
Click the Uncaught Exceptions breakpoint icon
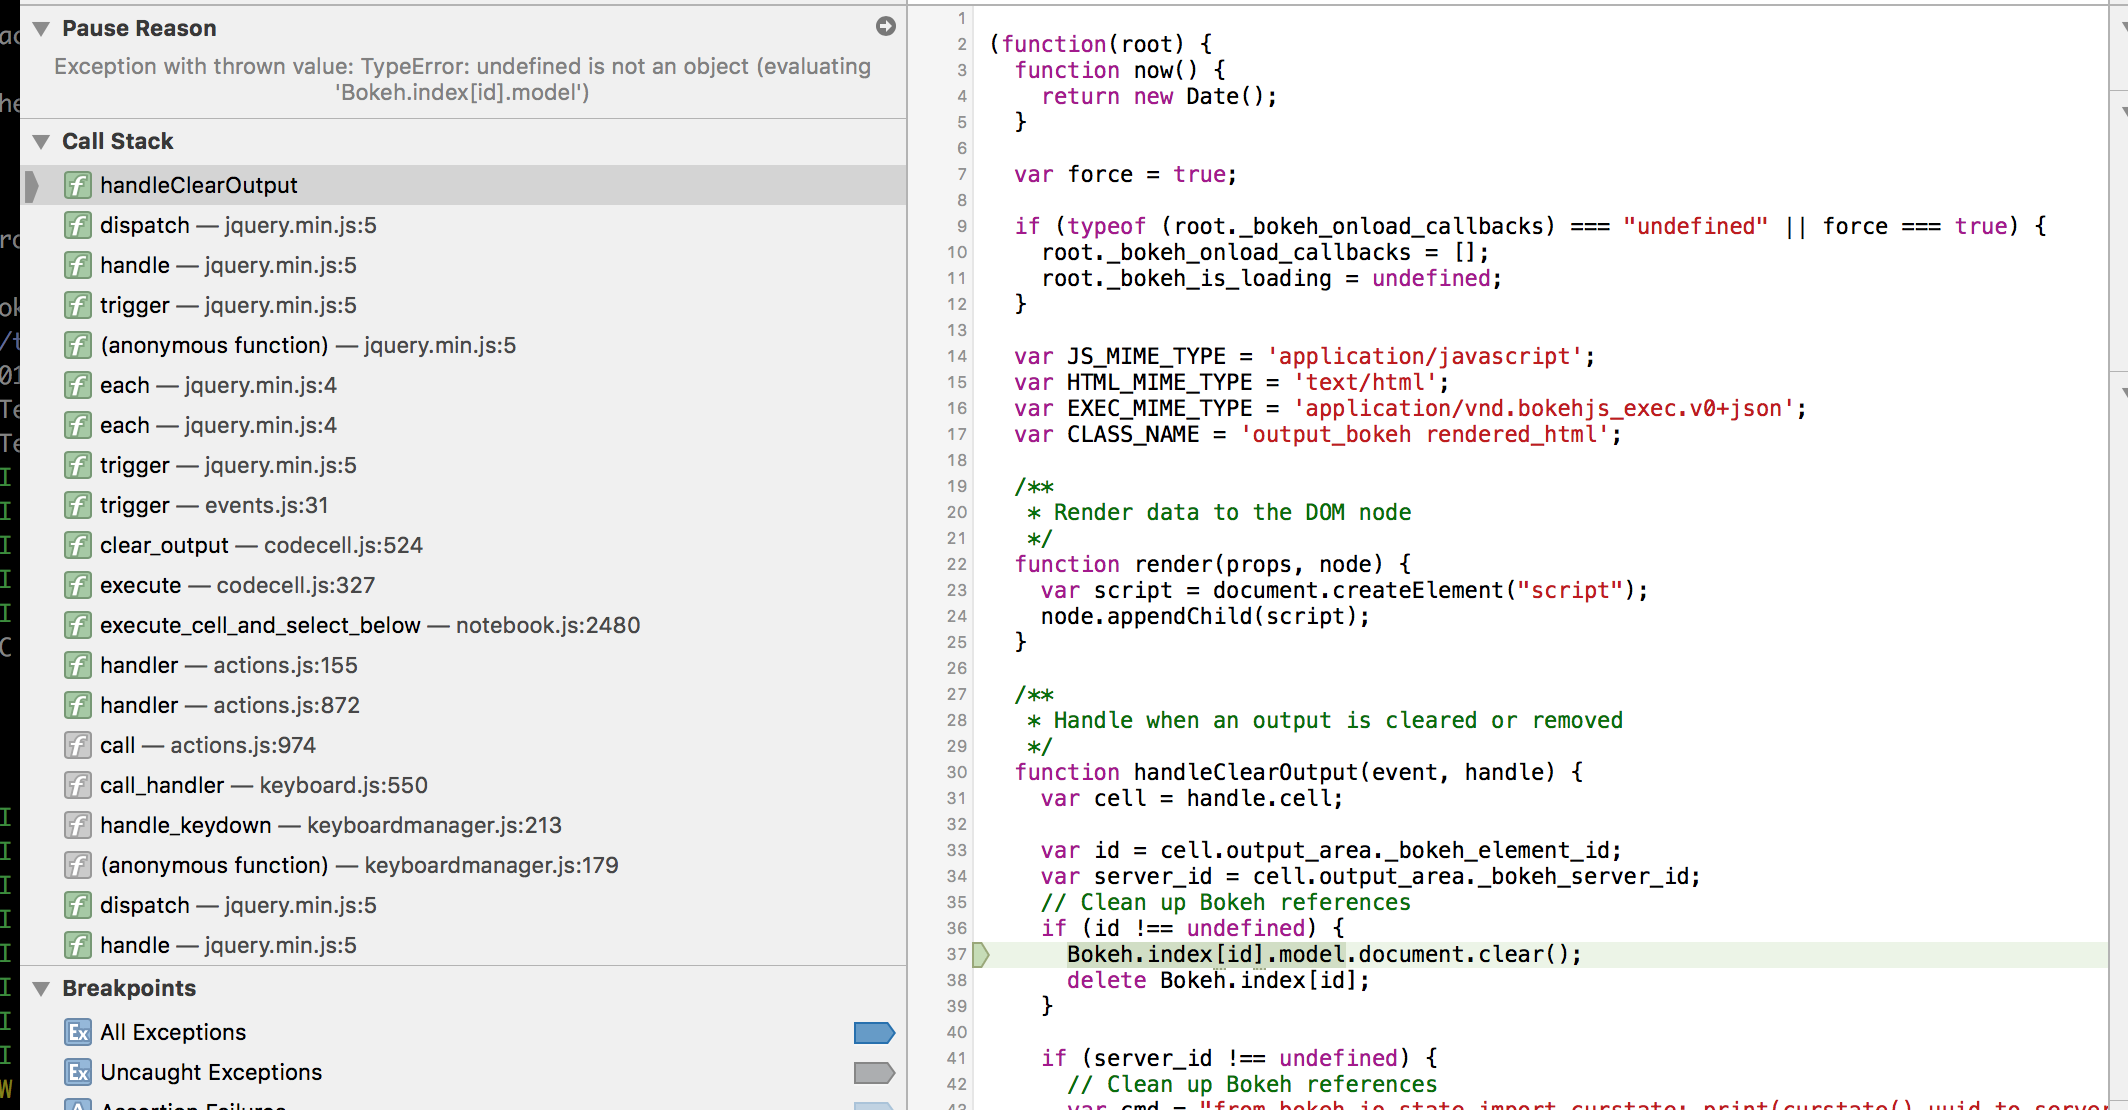(x=77, y=1072)
